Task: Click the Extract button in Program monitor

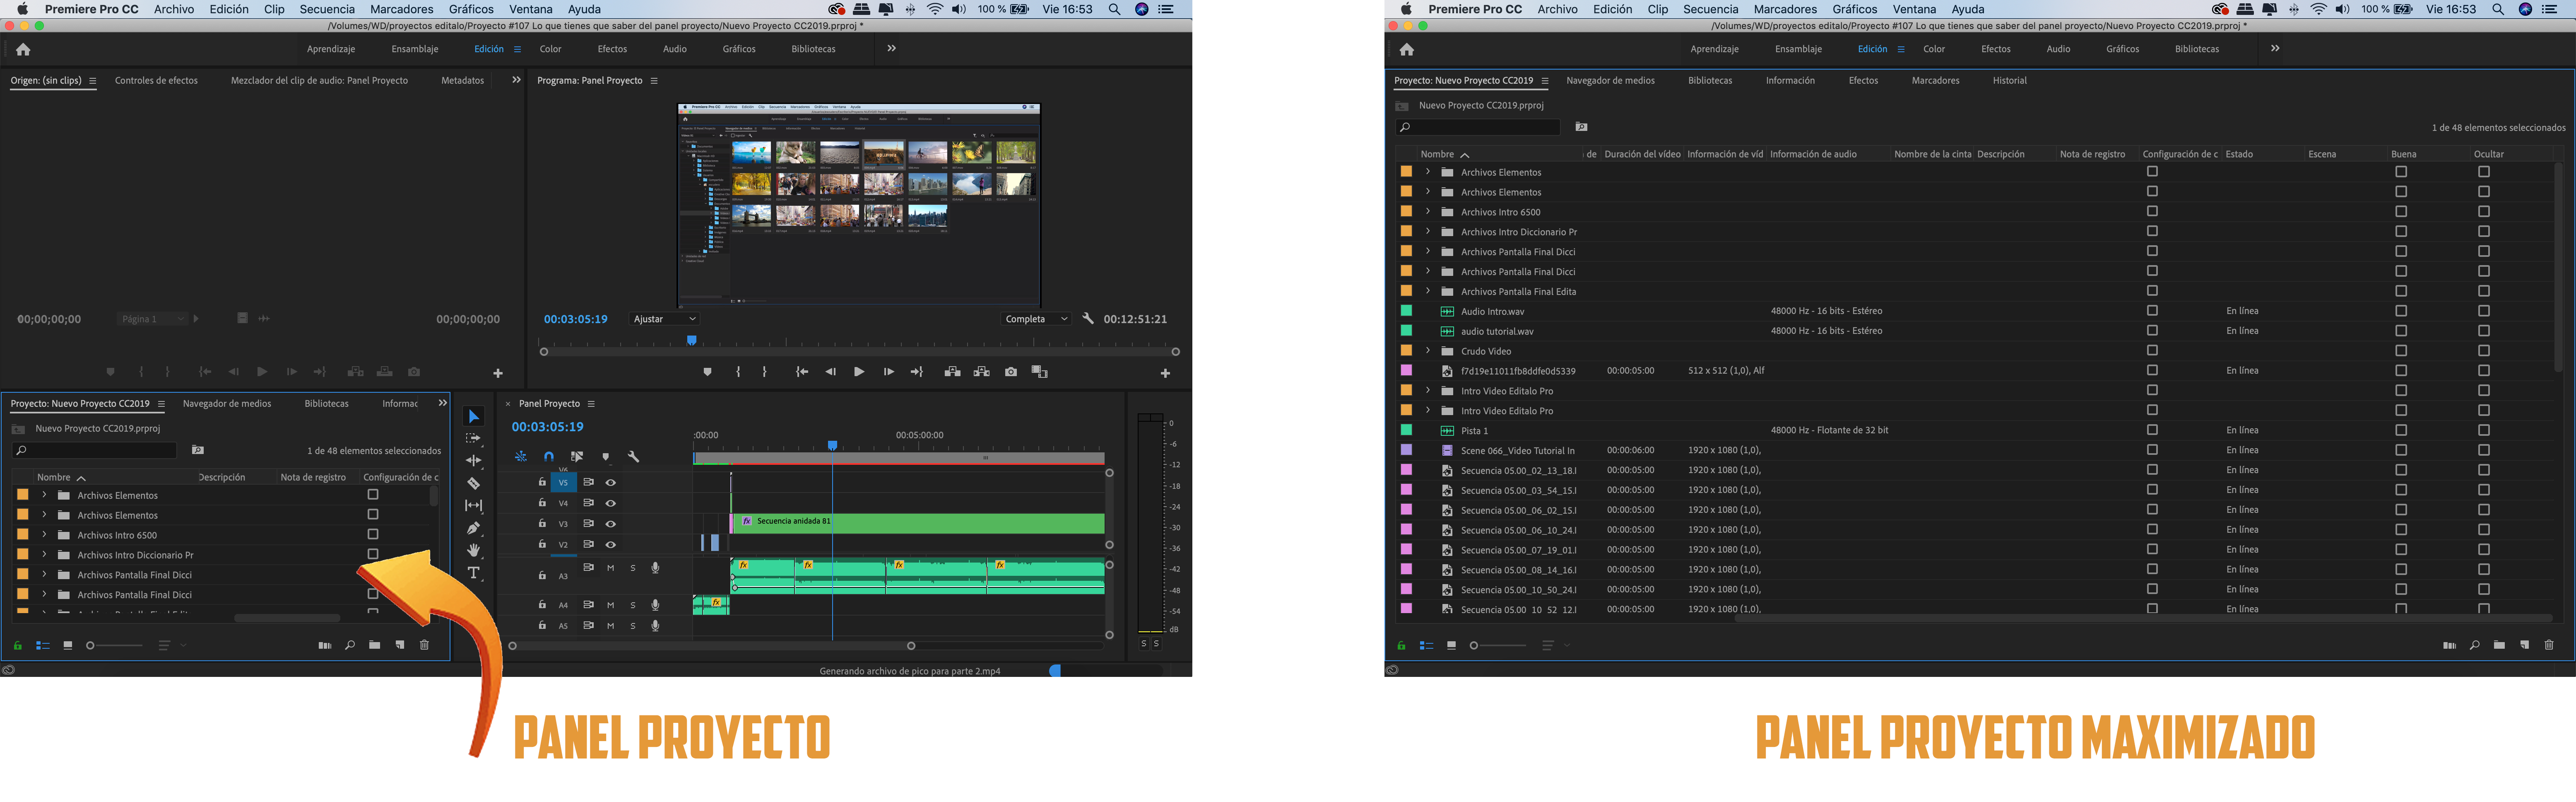Action: (982, 372)
